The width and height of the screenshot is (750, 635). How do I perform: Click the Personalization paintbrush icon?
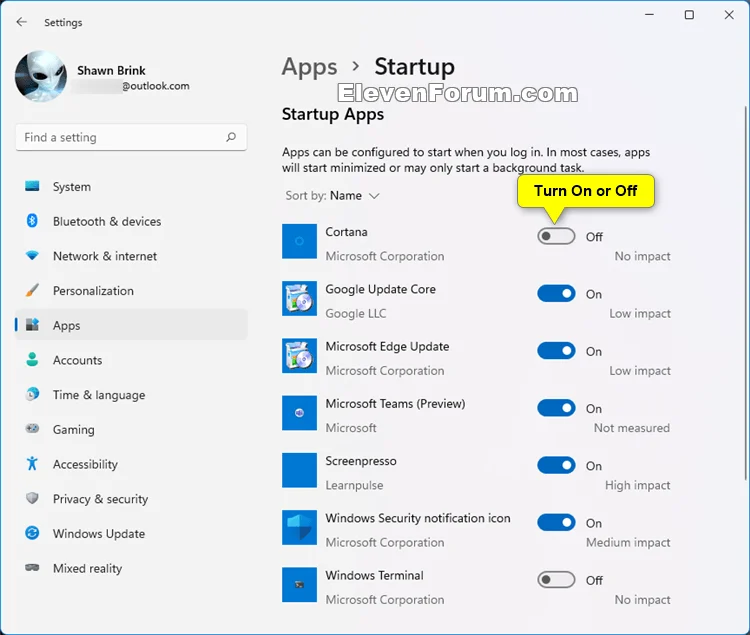pyautogui.click(x=32, y=290)
